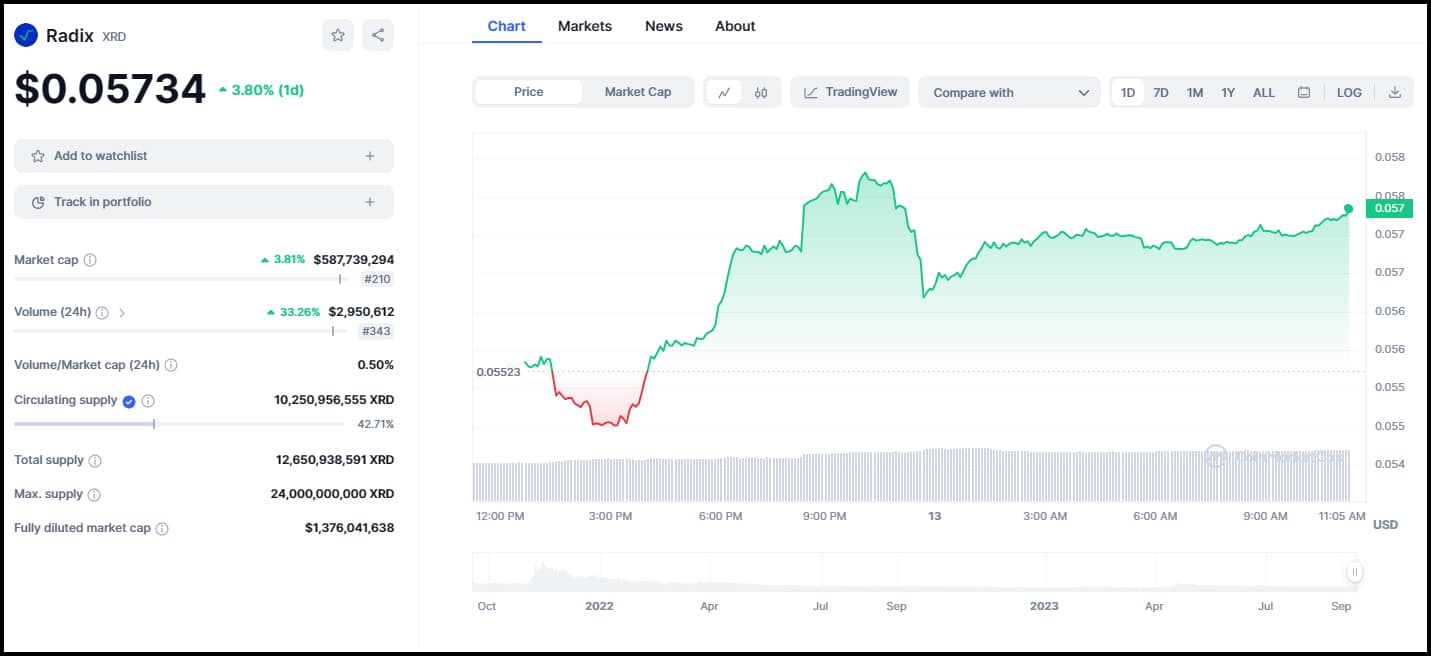Click the 42.71% supply percentage
This screenshot has width=1431, height=656.
375,424
